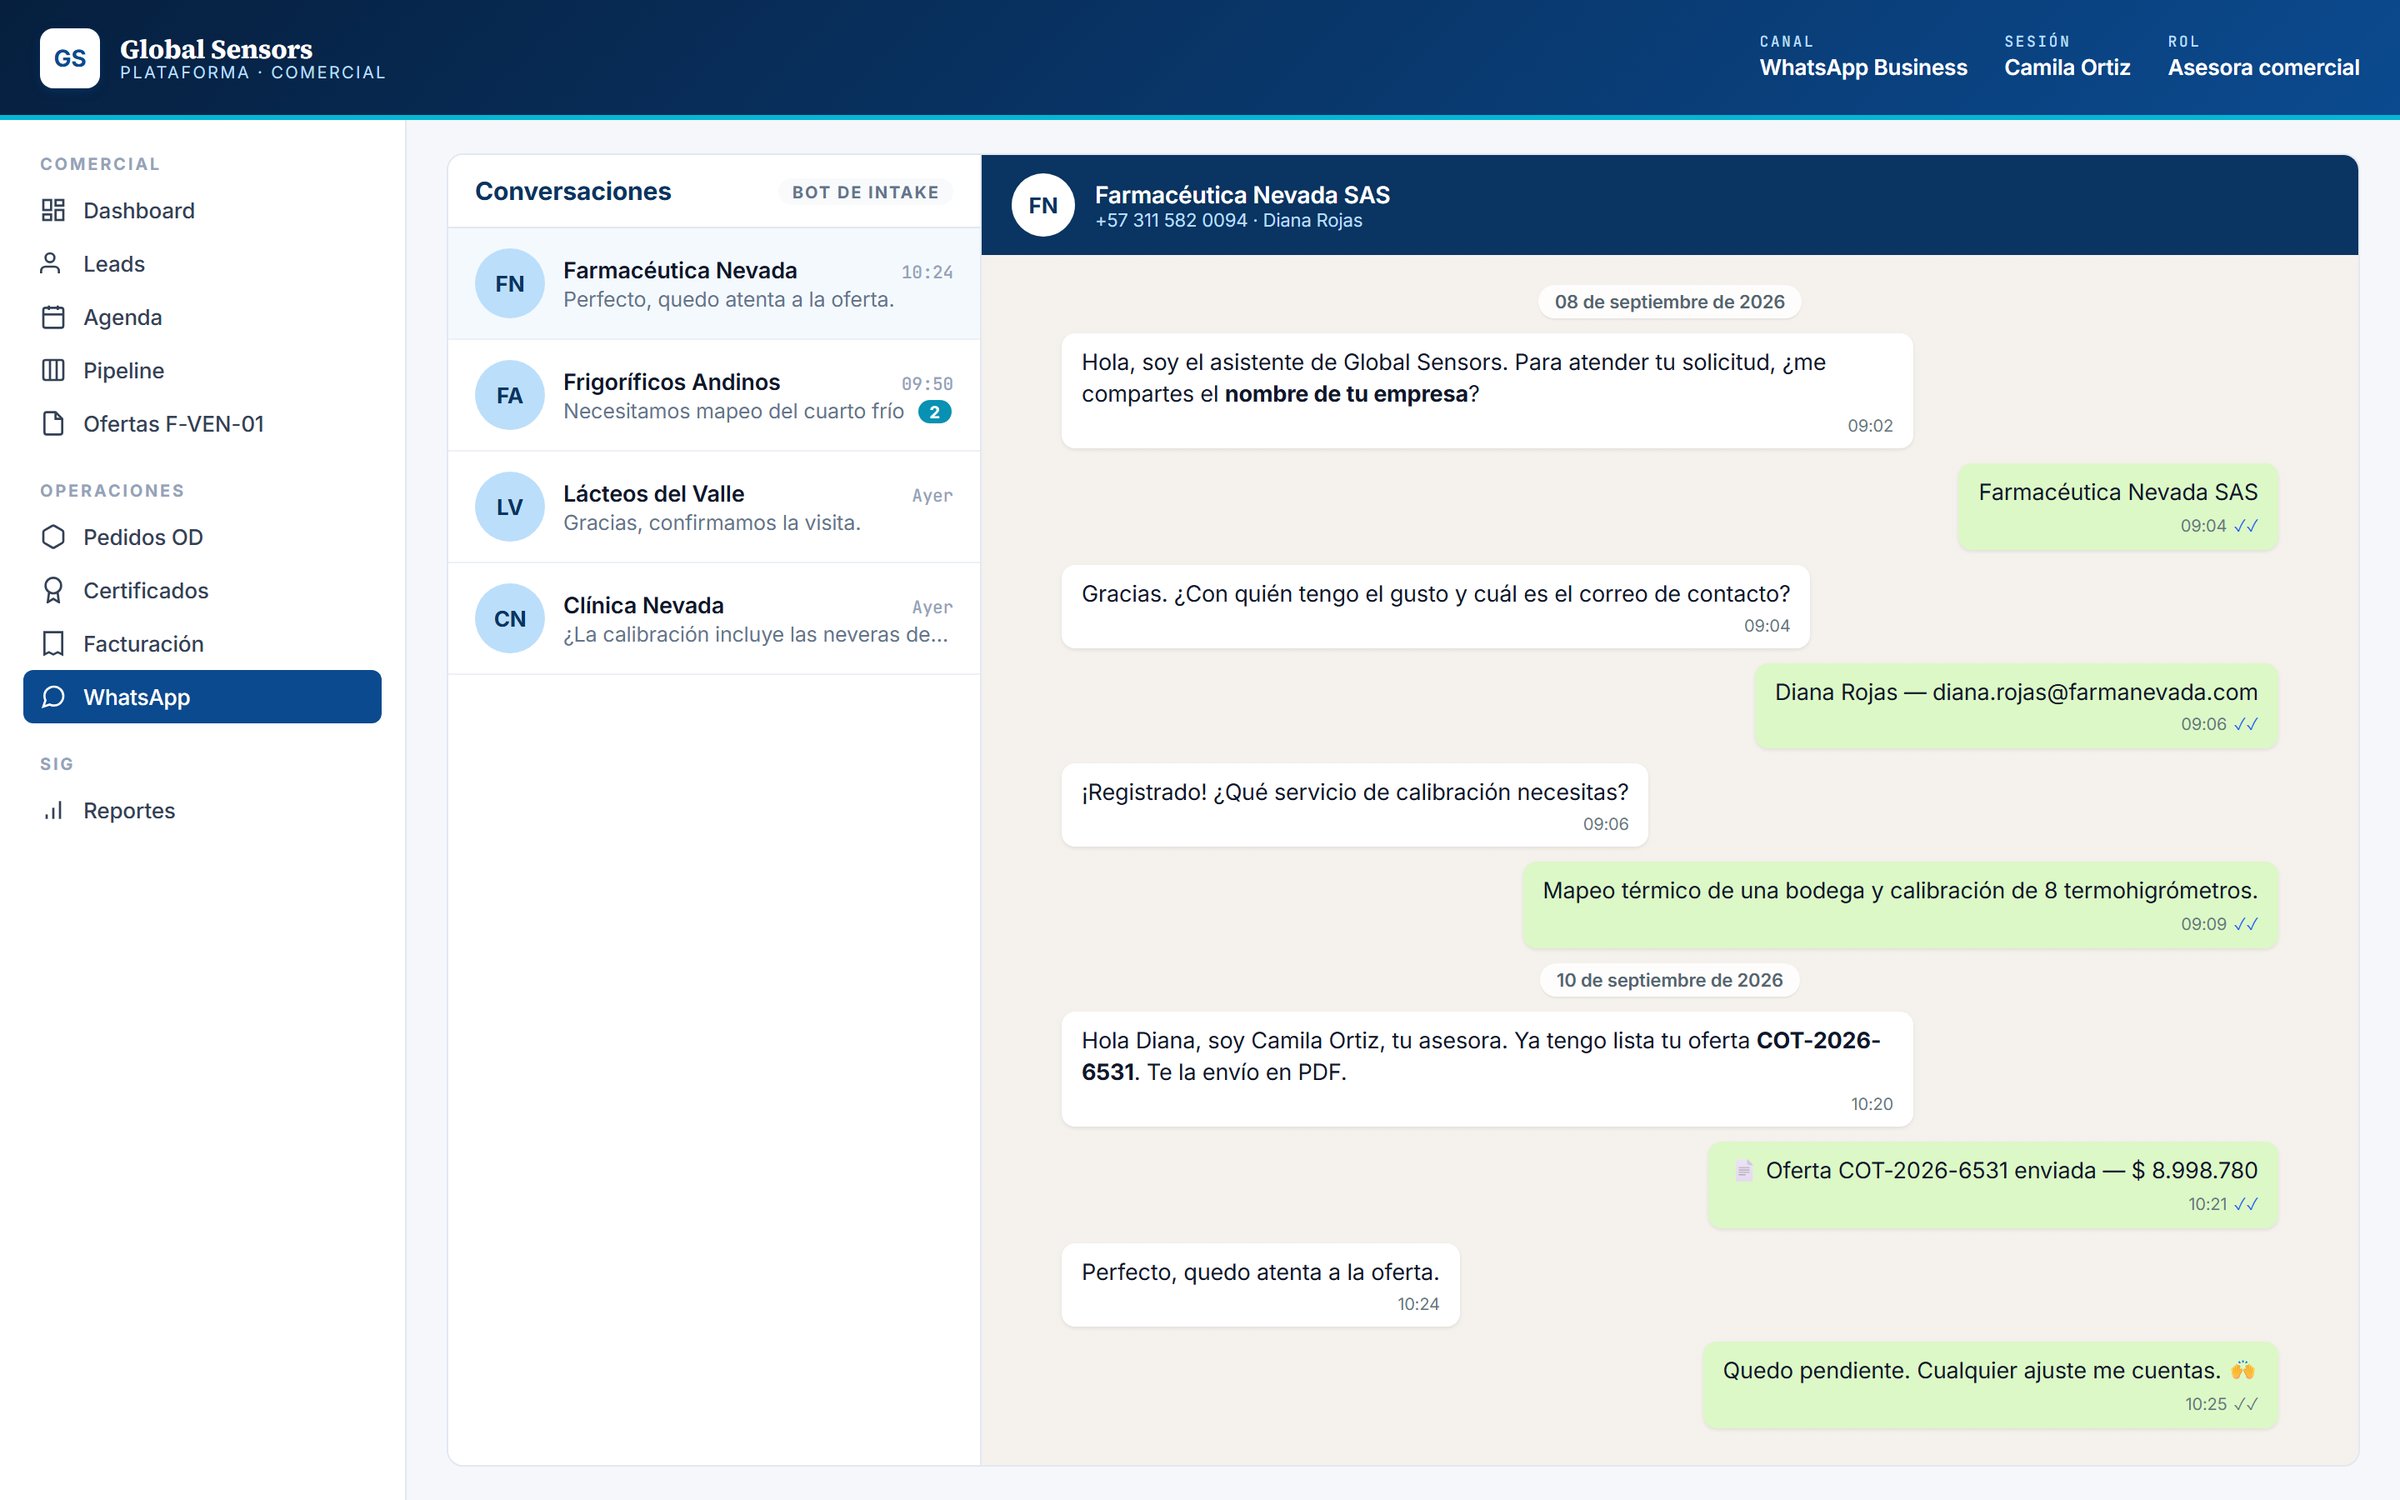The height and width of the screenshot is (1500, 2400).
Task: Click the CN avatar of Clínica Nevada
Action: pyautogui.click(x=509, y=618)
